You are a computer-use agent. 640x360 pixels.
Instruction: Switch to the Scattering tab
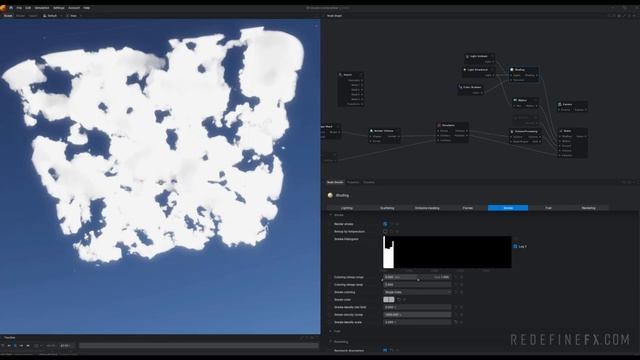[387, 208]
